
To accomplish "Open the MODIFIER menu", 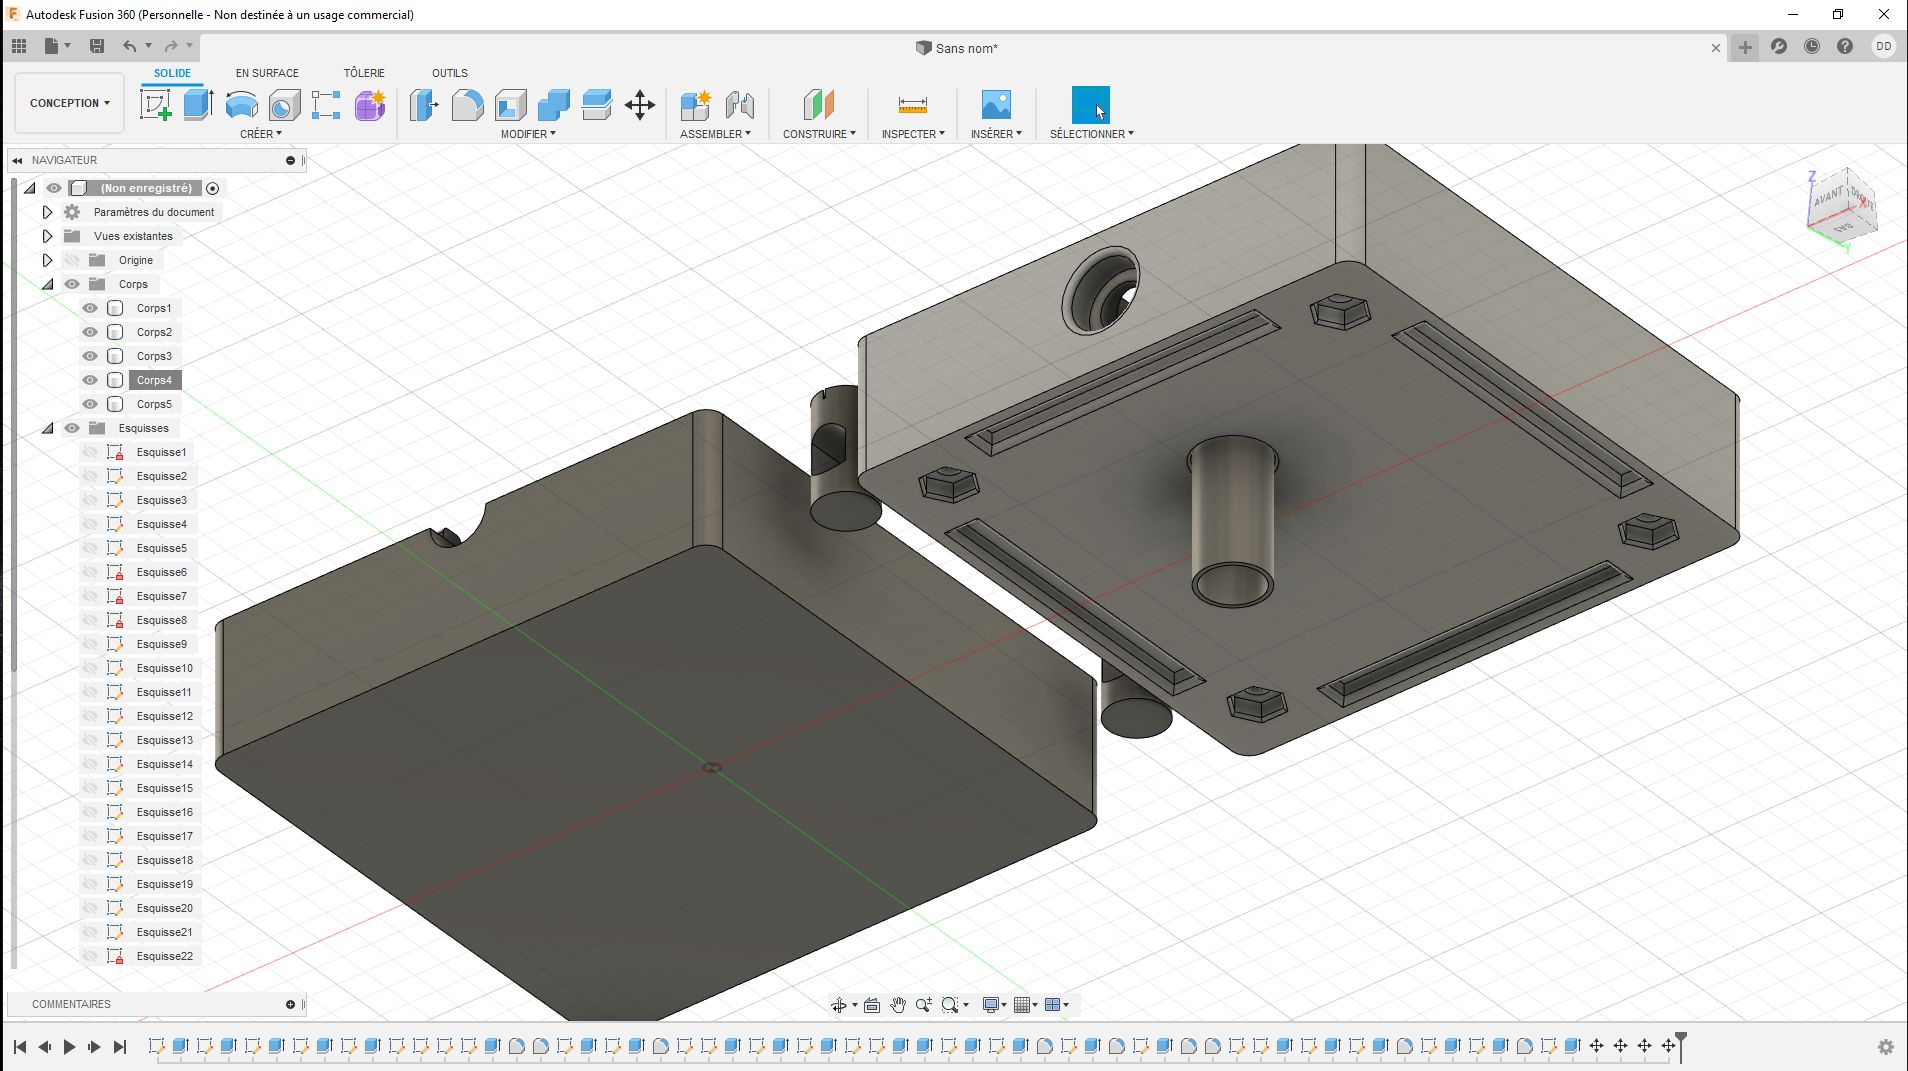I will click(528, 134).
